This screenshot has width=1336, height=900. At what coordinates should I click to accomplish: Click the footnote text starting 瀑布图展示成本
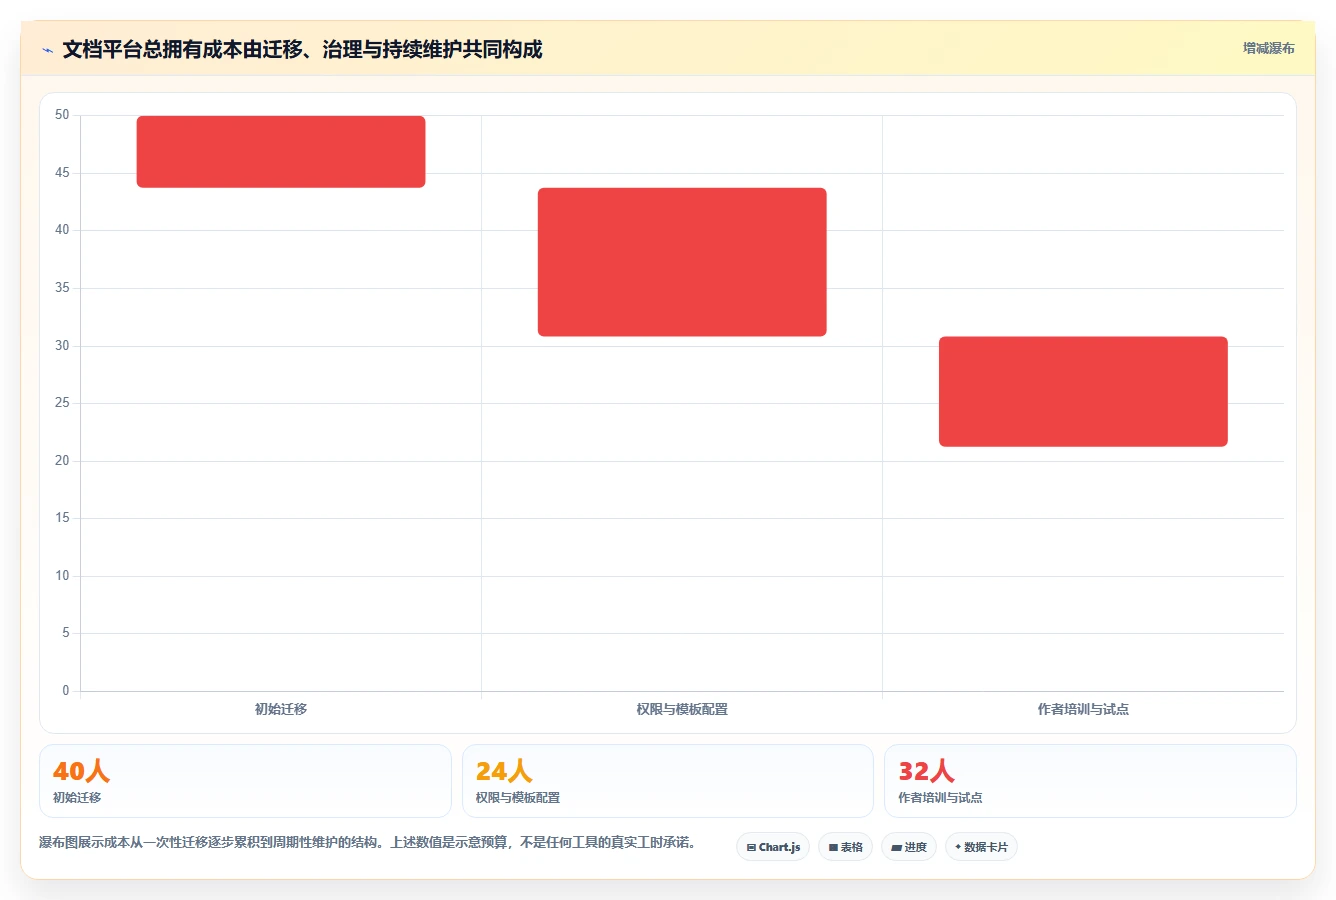(368, 842)
